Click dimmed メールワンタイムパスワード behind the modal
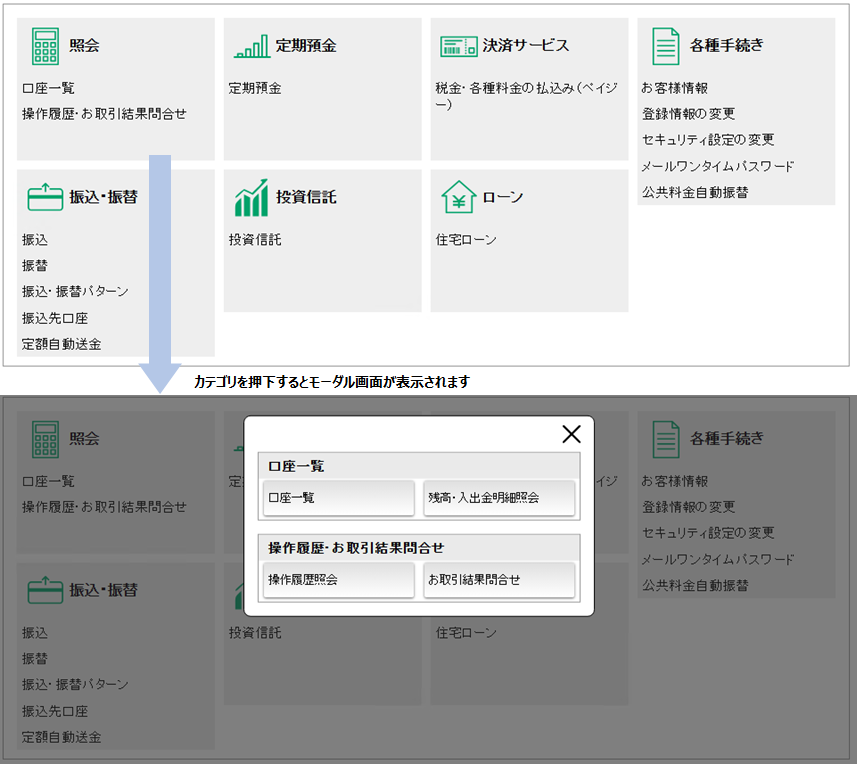This screenshot has width=857, height=764. 718,559
